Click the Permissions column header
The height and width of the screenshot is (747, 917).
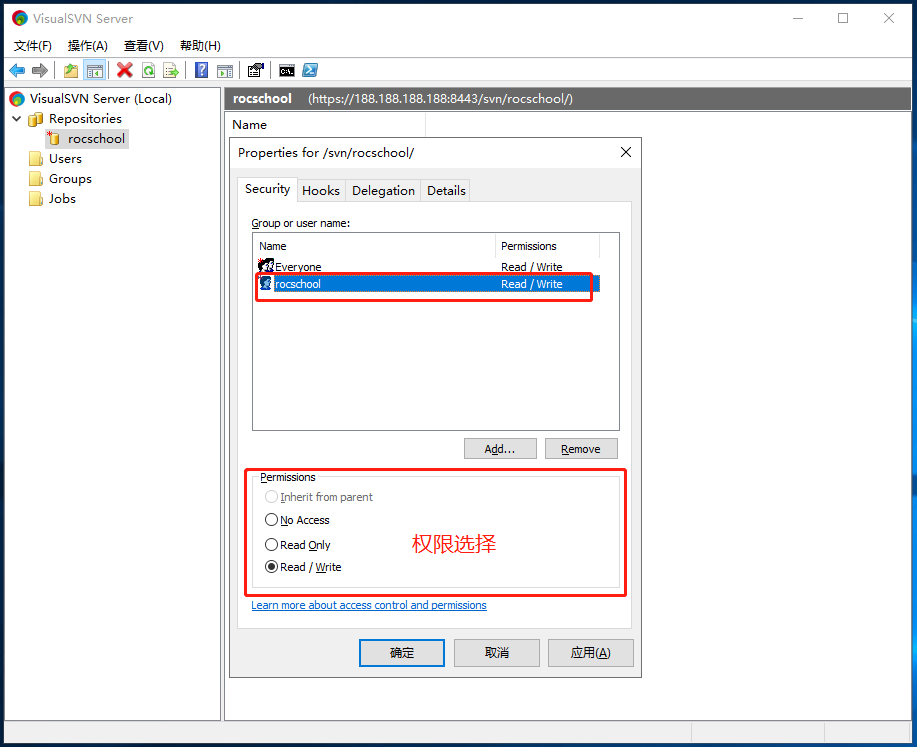[547, 246]
